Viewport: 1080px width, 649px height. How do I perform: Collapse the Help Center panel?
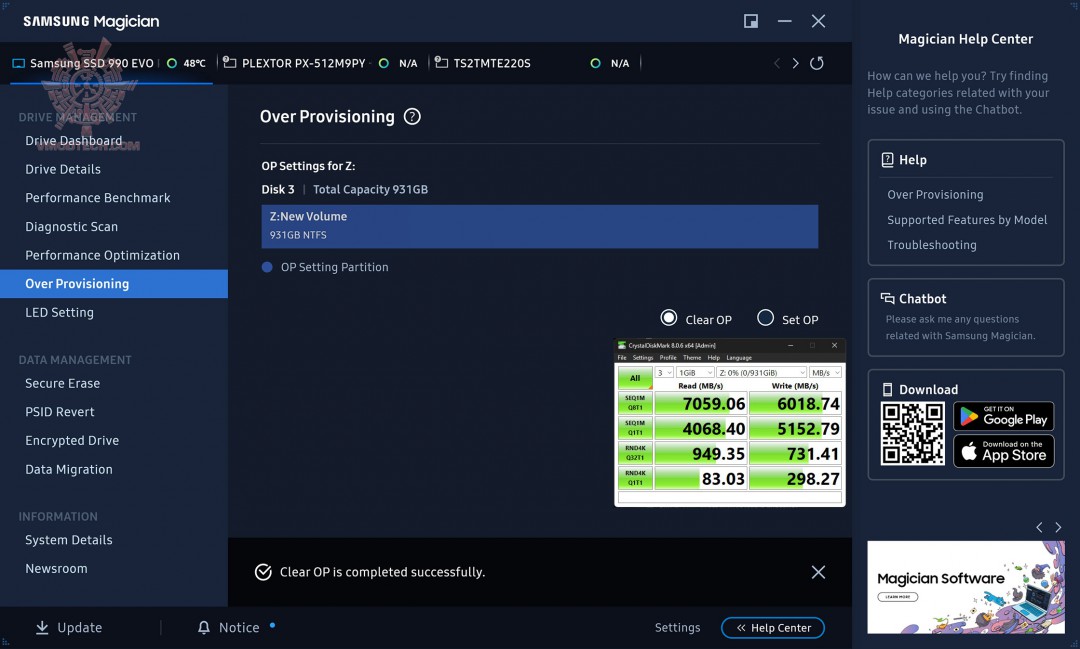[772, 628]
